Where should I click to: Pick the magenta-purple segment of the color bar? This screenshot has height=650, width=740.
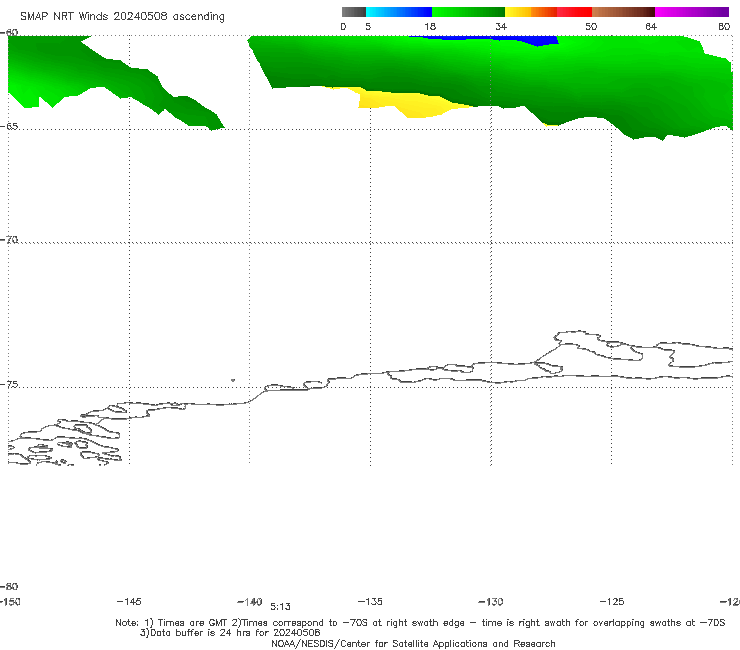click(692, 12)
